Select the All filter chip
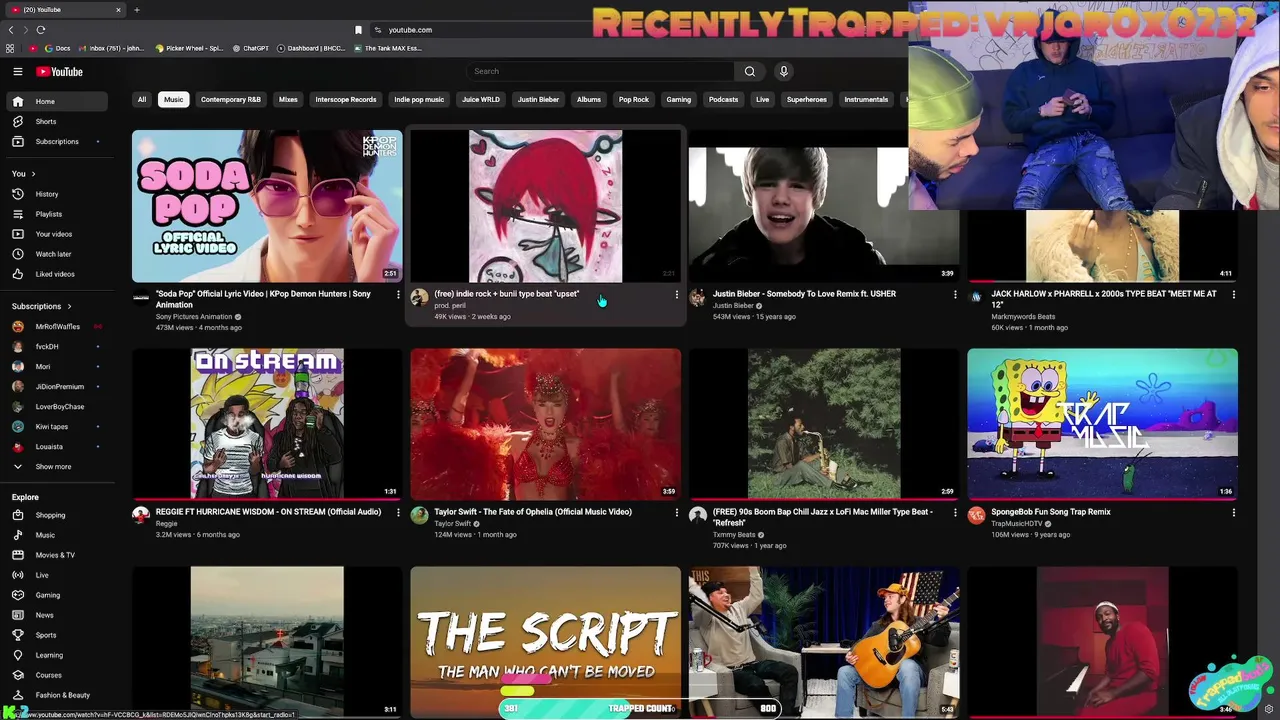The image size is (1280, 720). click(142, 100)
